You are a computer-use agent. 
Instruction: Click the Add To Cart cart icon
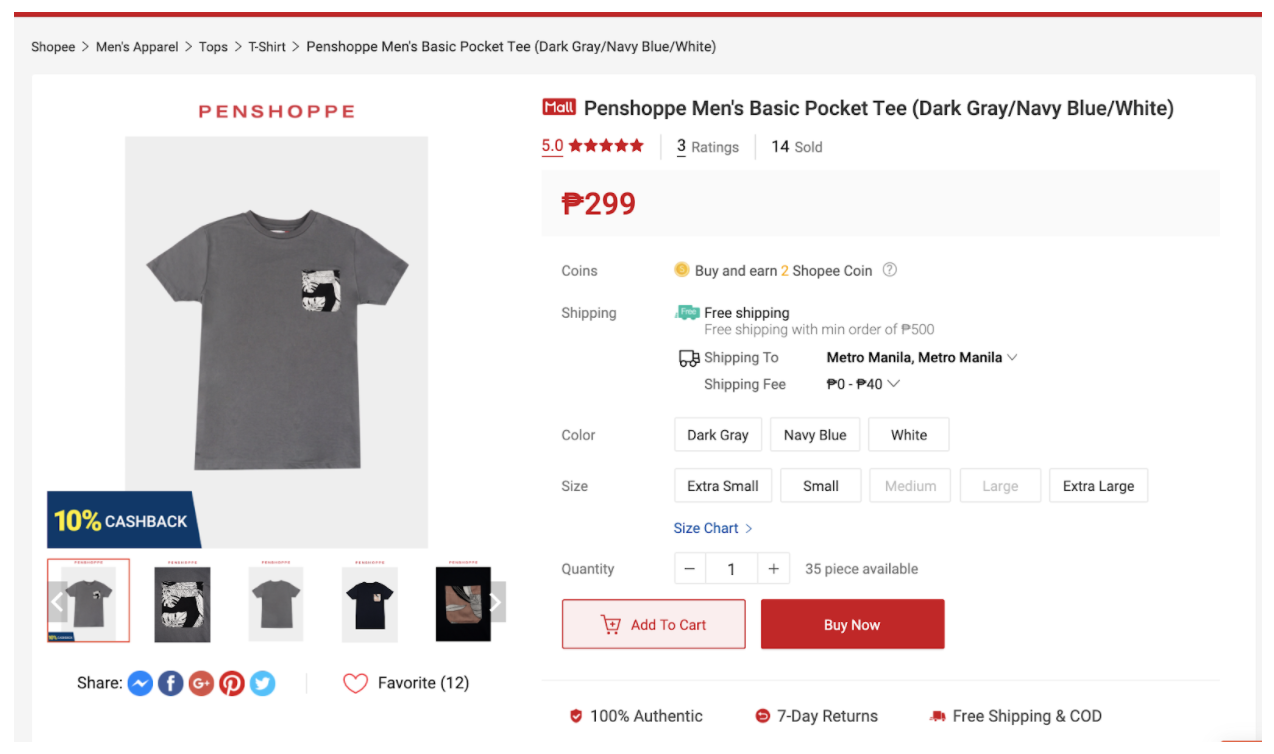[611, 623]
